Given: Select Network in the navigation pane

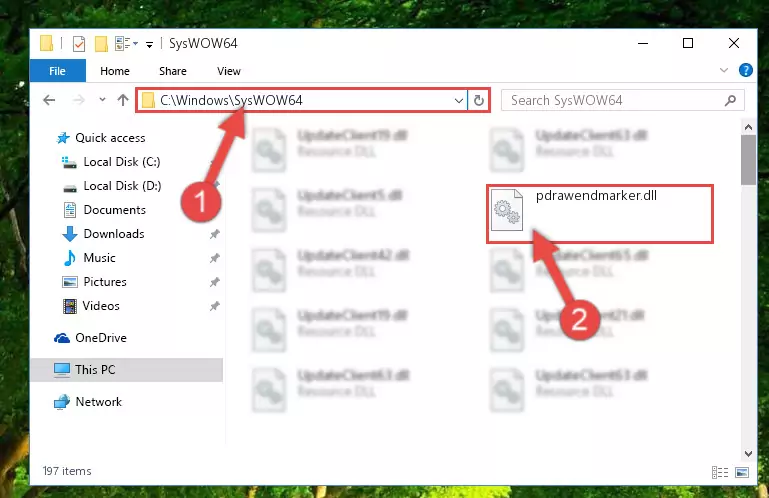Looking at the screenshot, I should [88, 402].
